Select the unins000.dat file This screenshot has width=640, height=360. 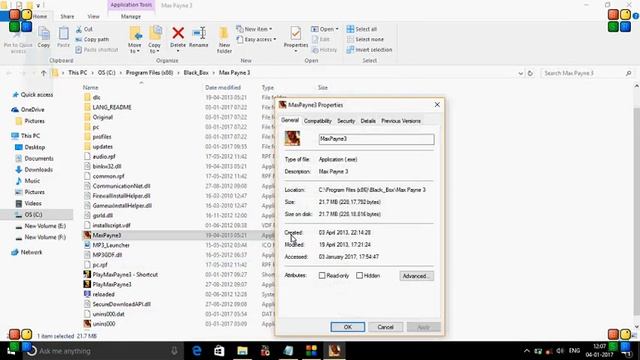point(108,314)
